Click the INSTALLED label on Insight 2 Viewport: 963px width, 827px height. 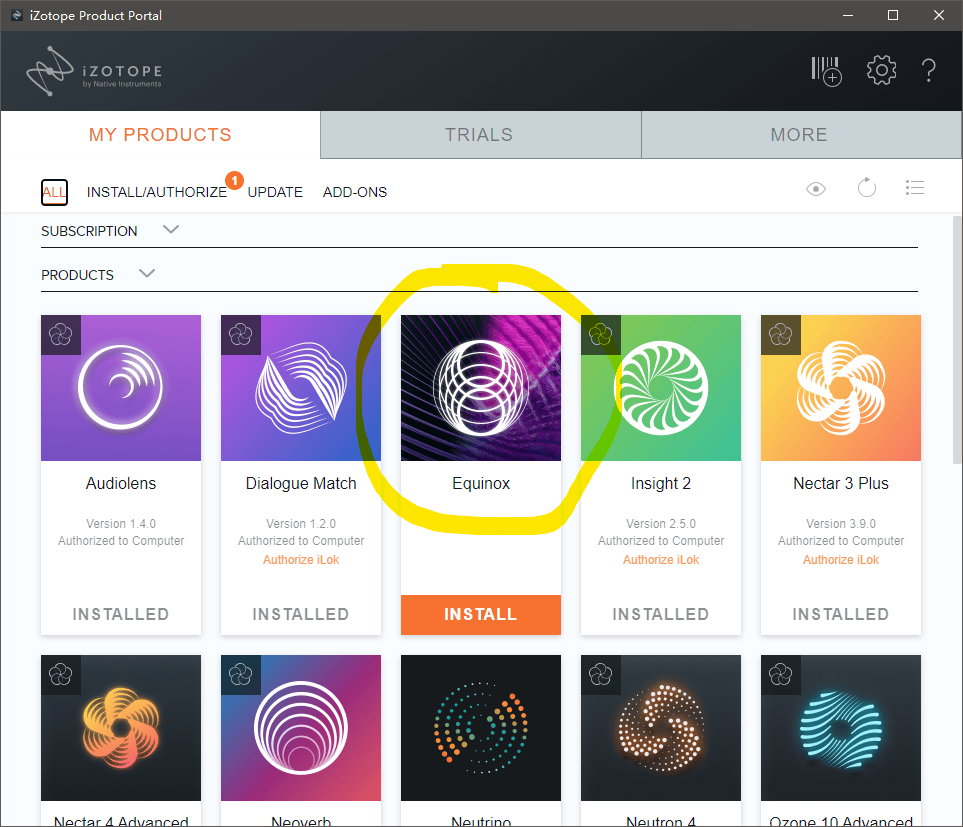pyautogui.click(x=661, y=614)
